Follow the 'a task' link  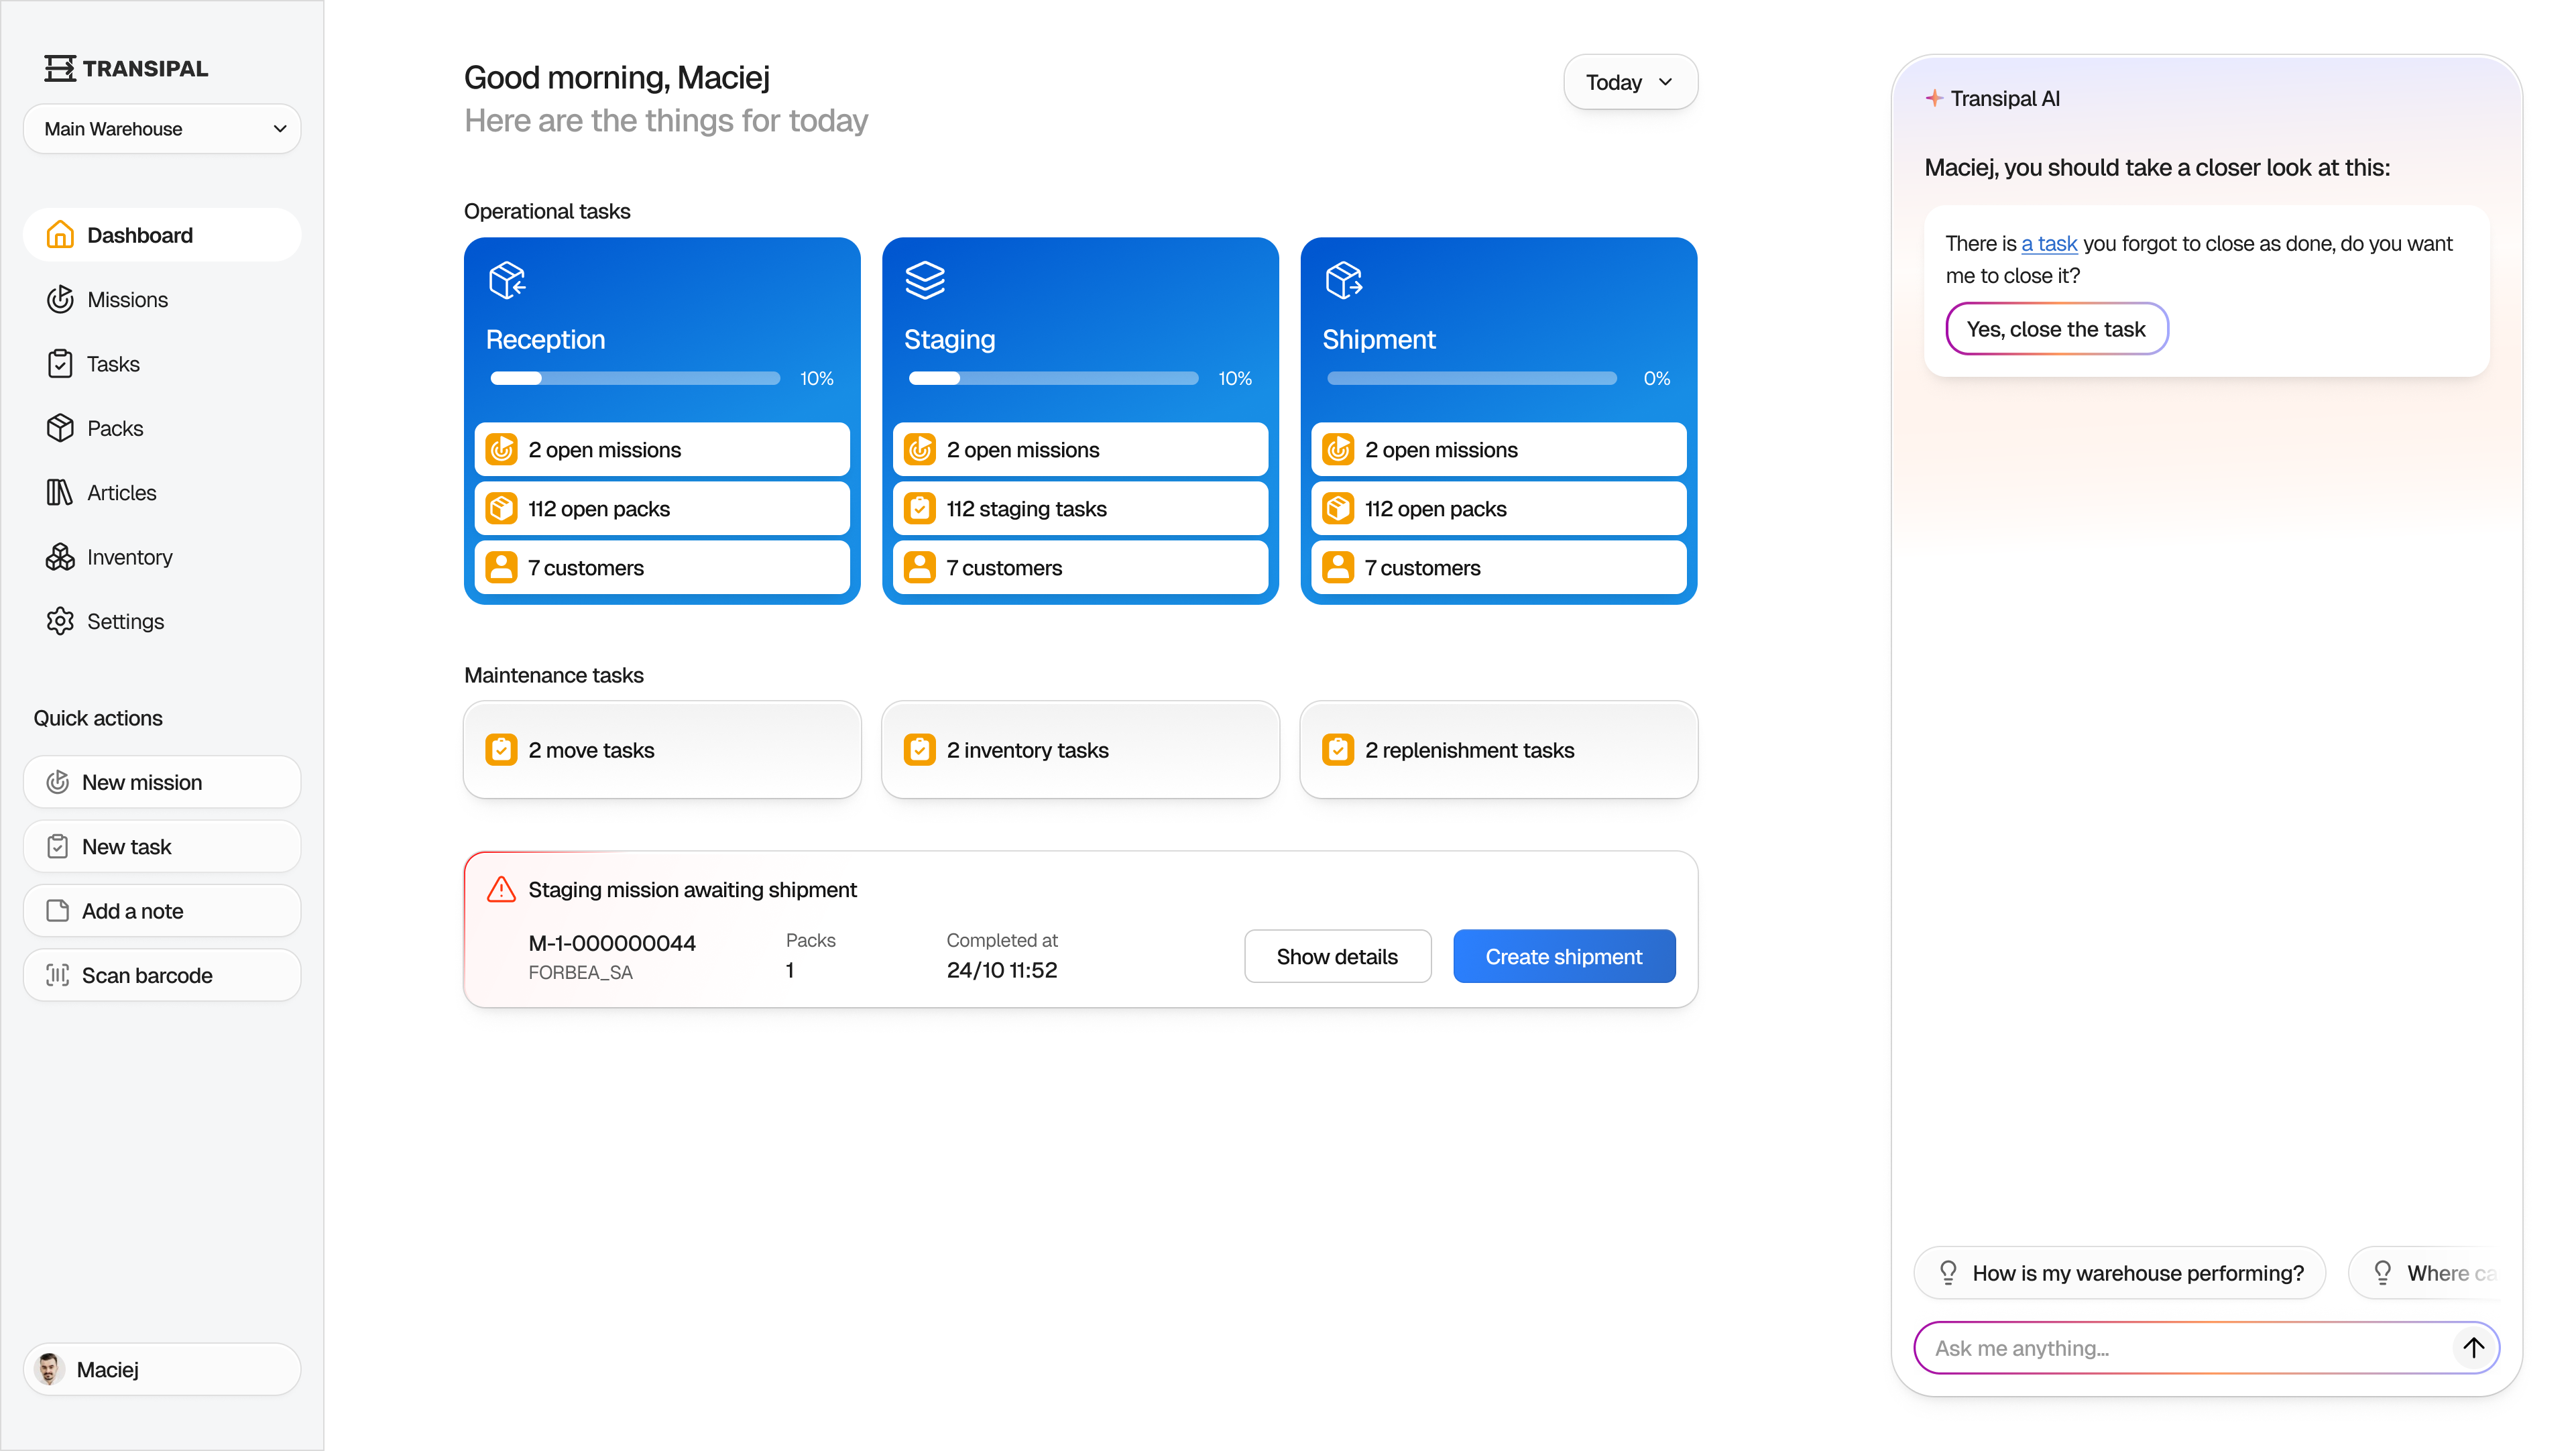[x=2049, y=243]
